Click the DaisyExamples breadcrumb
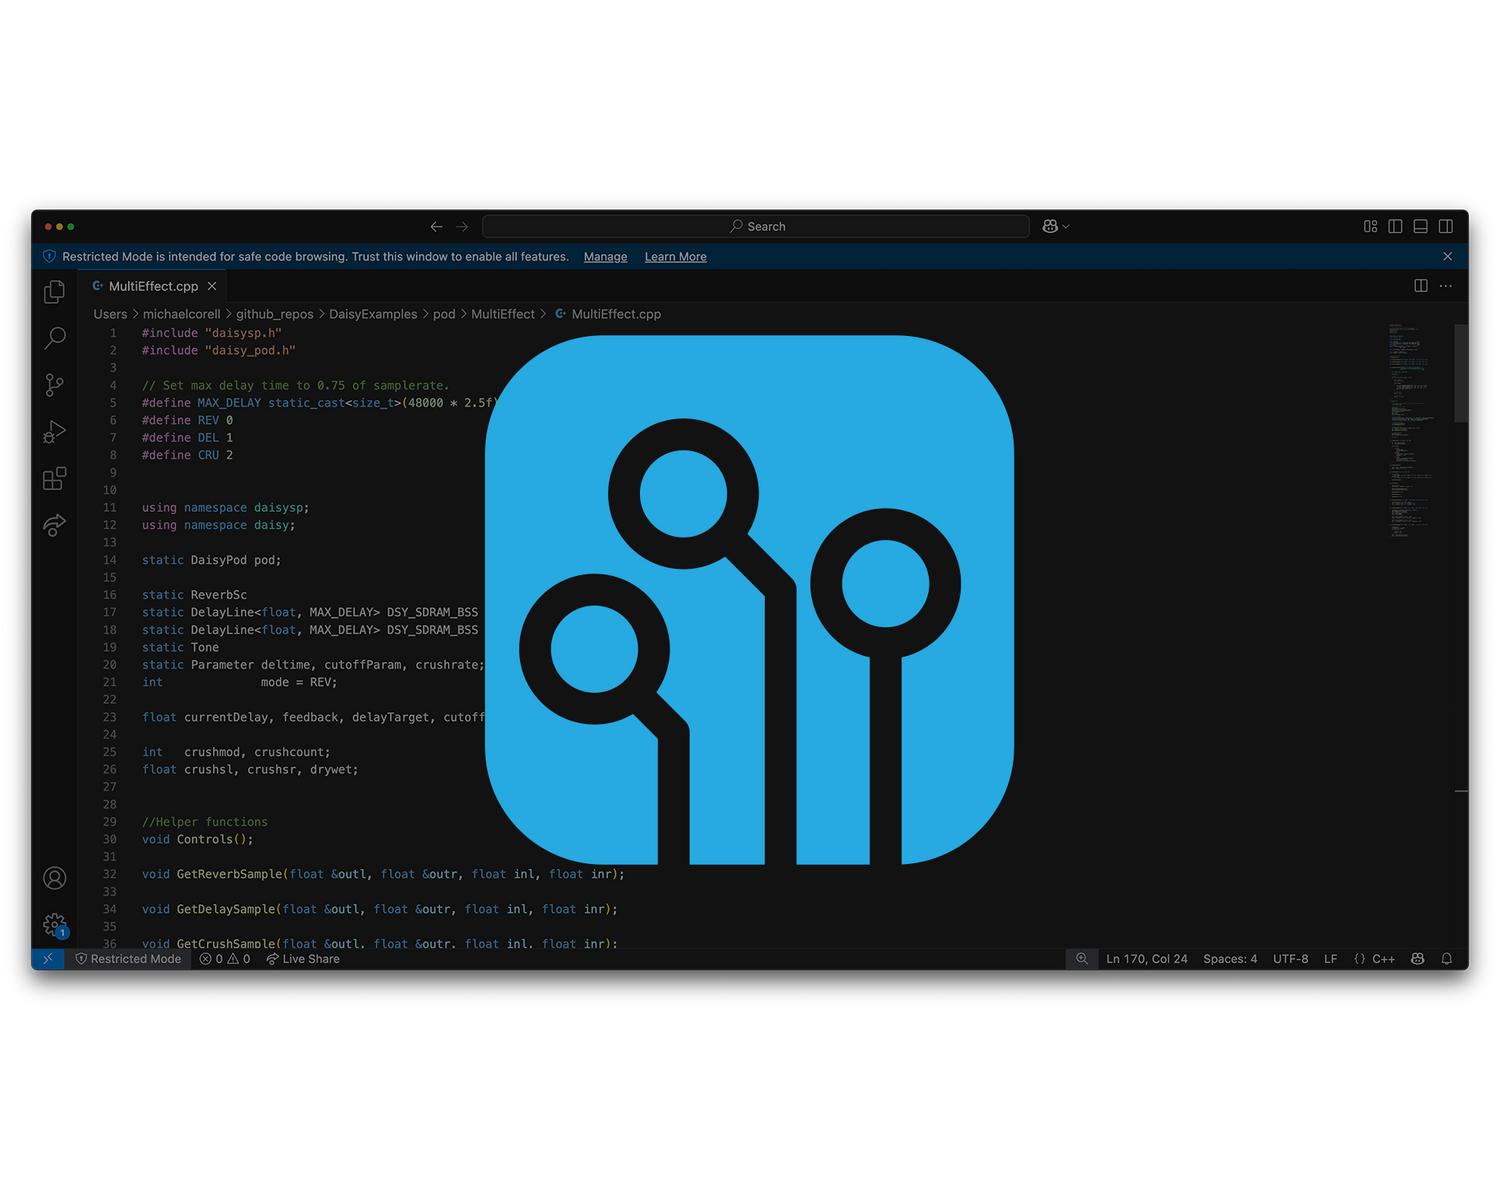Viewport: 1500px width, 1200px height. click(x=373, y=314)
